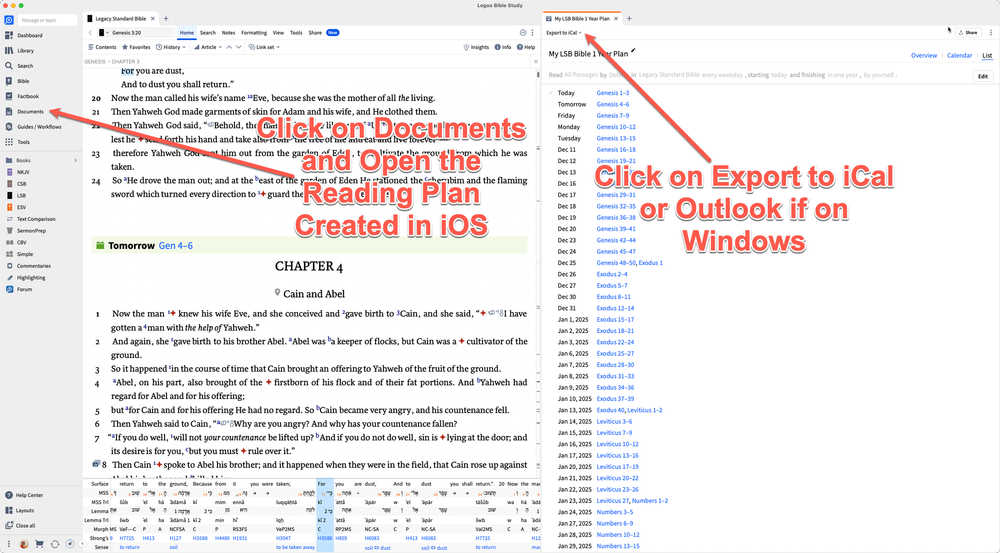Click the Logos app logo icon
Image resolution: width=1000 pixels, height=553 pixels.
9,20
